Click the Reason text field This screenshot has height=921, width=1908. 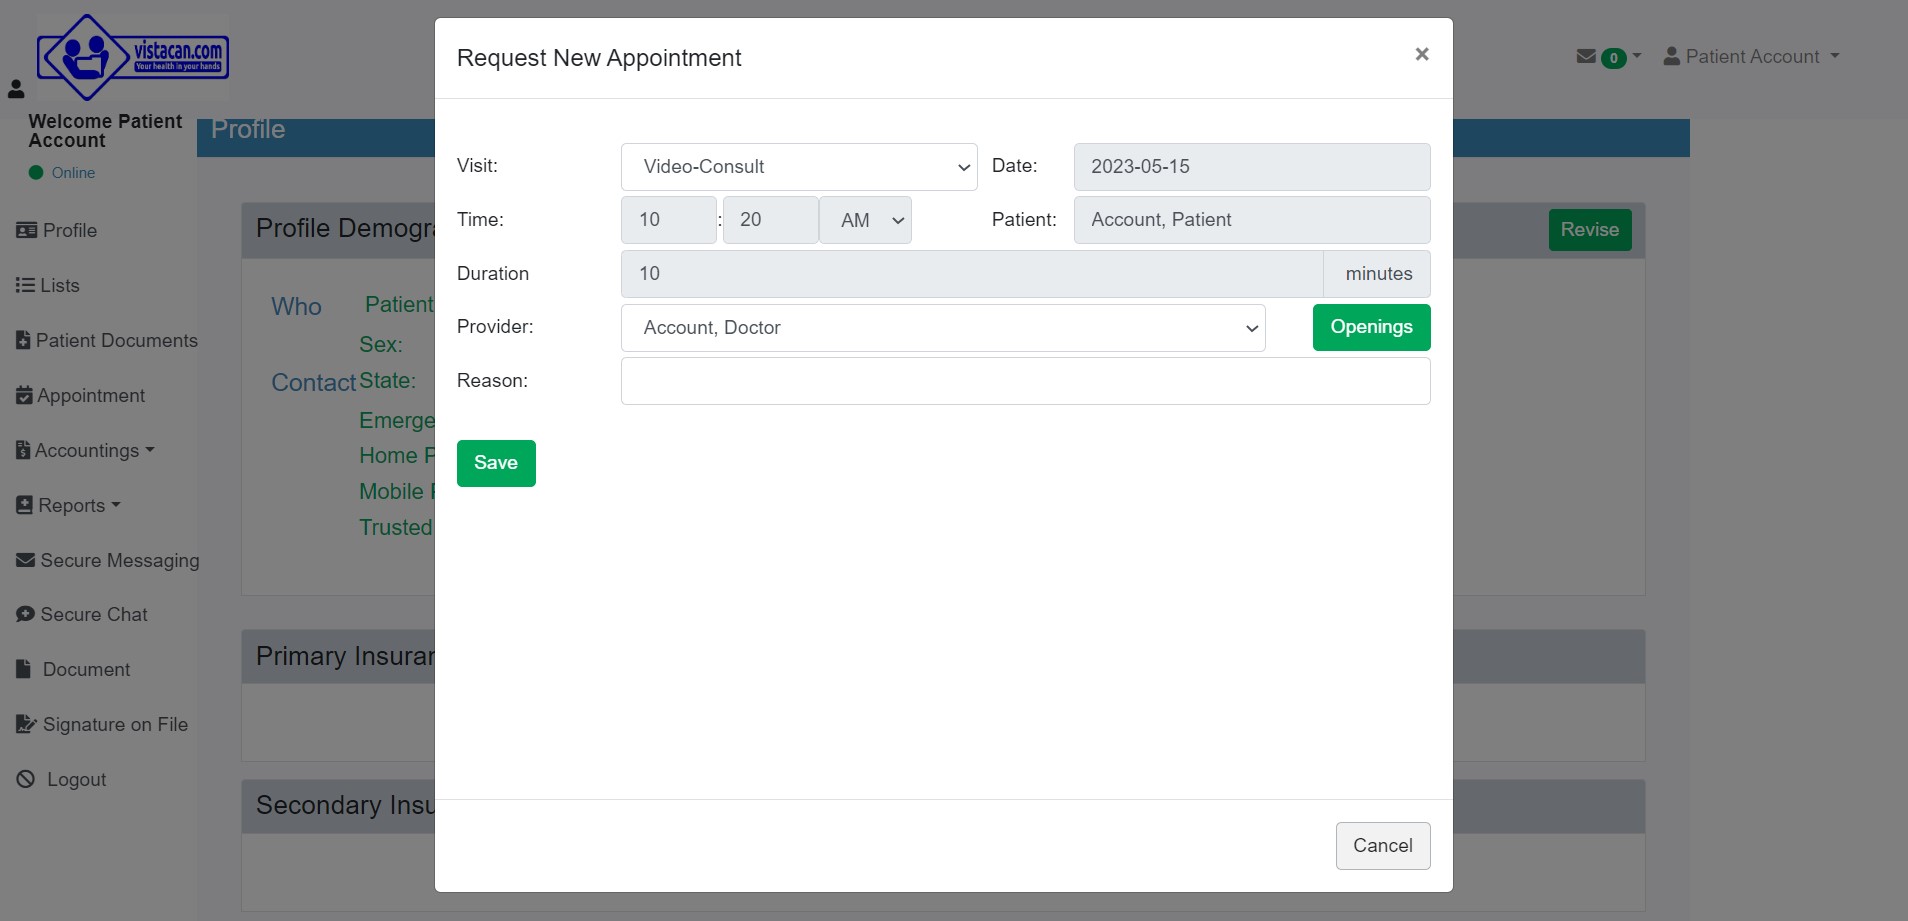(x=1026, y=381)
